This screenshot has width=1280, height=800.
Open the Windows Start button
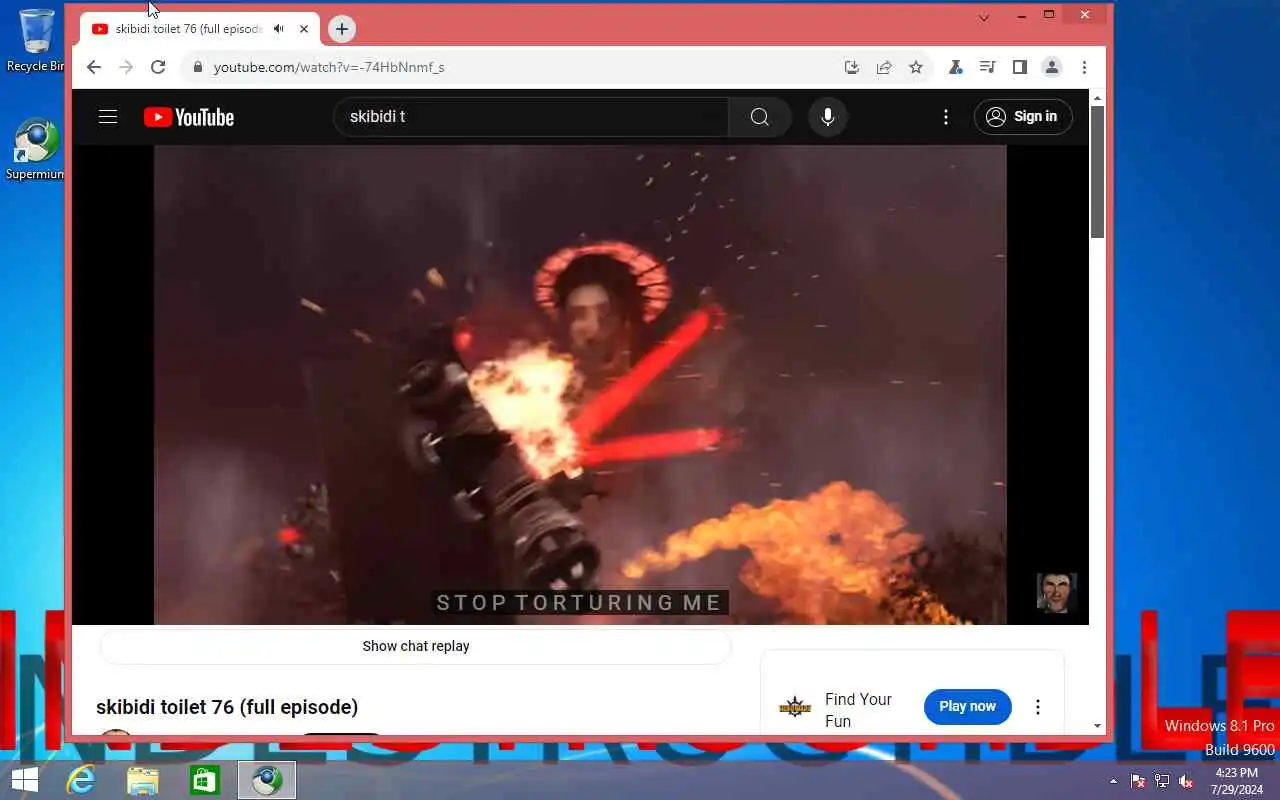(x=25, y=780)
